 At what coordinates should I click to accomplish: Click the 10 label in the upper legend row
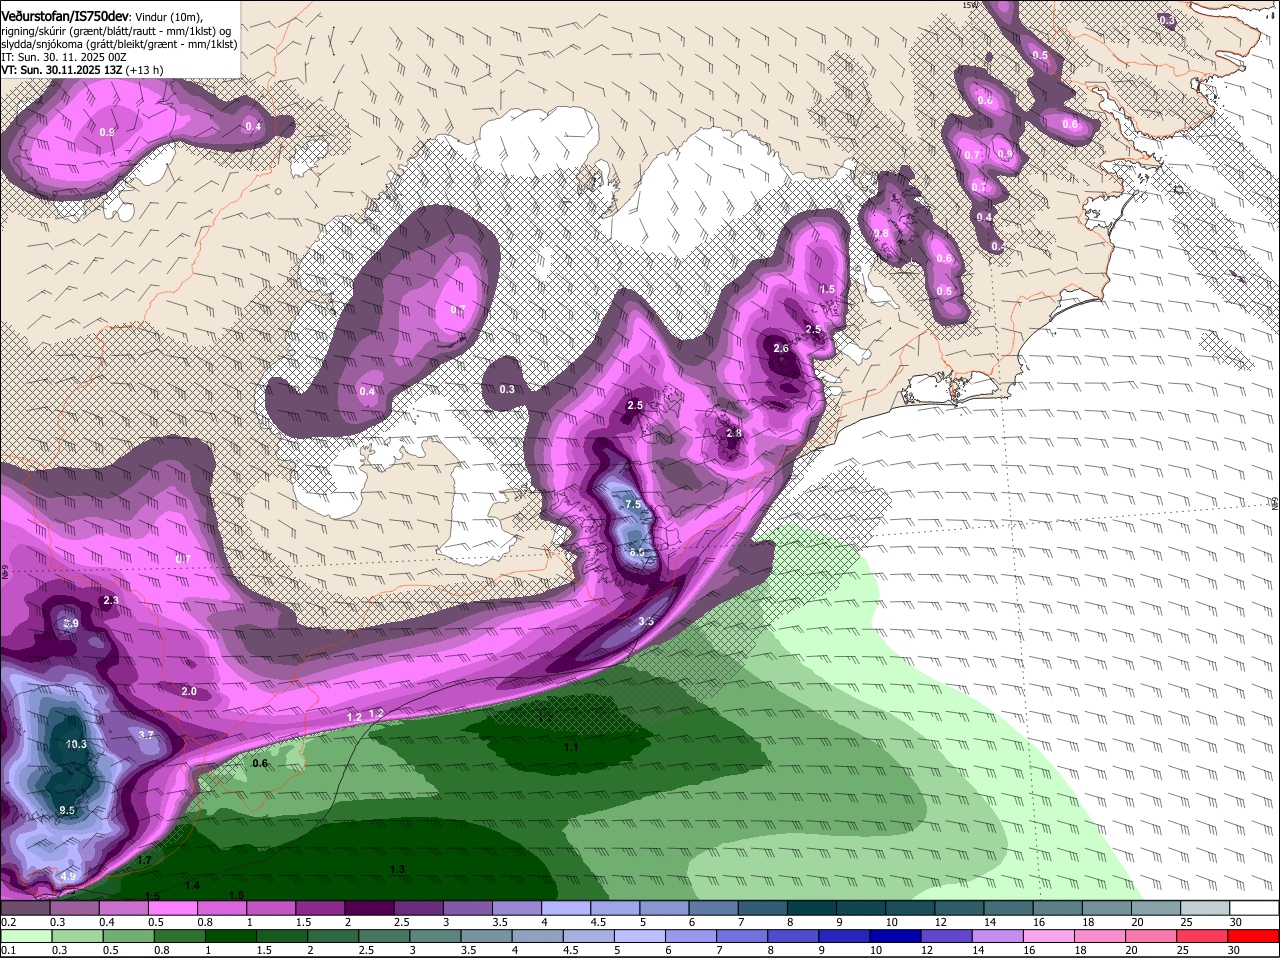point(891,922)
